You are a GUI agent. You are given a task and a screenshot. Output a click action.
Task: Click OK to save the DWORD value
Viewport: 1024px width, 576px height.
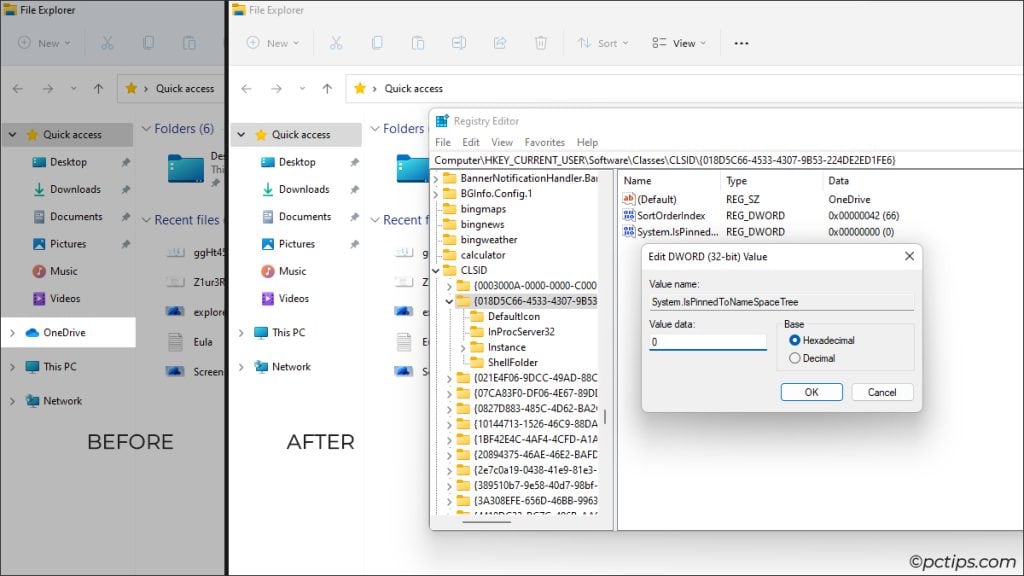point(811,391)
